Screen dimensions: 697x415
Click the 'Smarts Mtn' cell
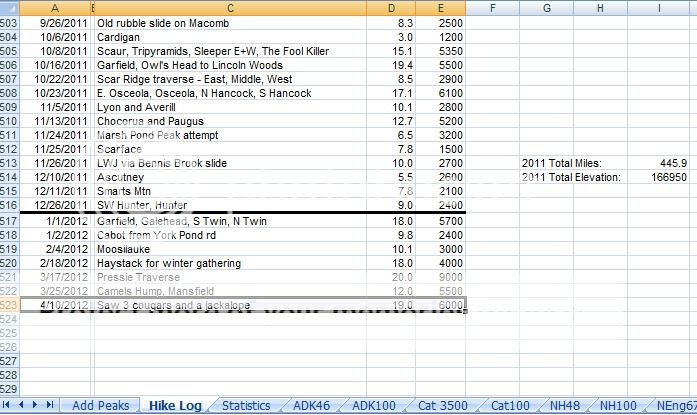[230, 191]
